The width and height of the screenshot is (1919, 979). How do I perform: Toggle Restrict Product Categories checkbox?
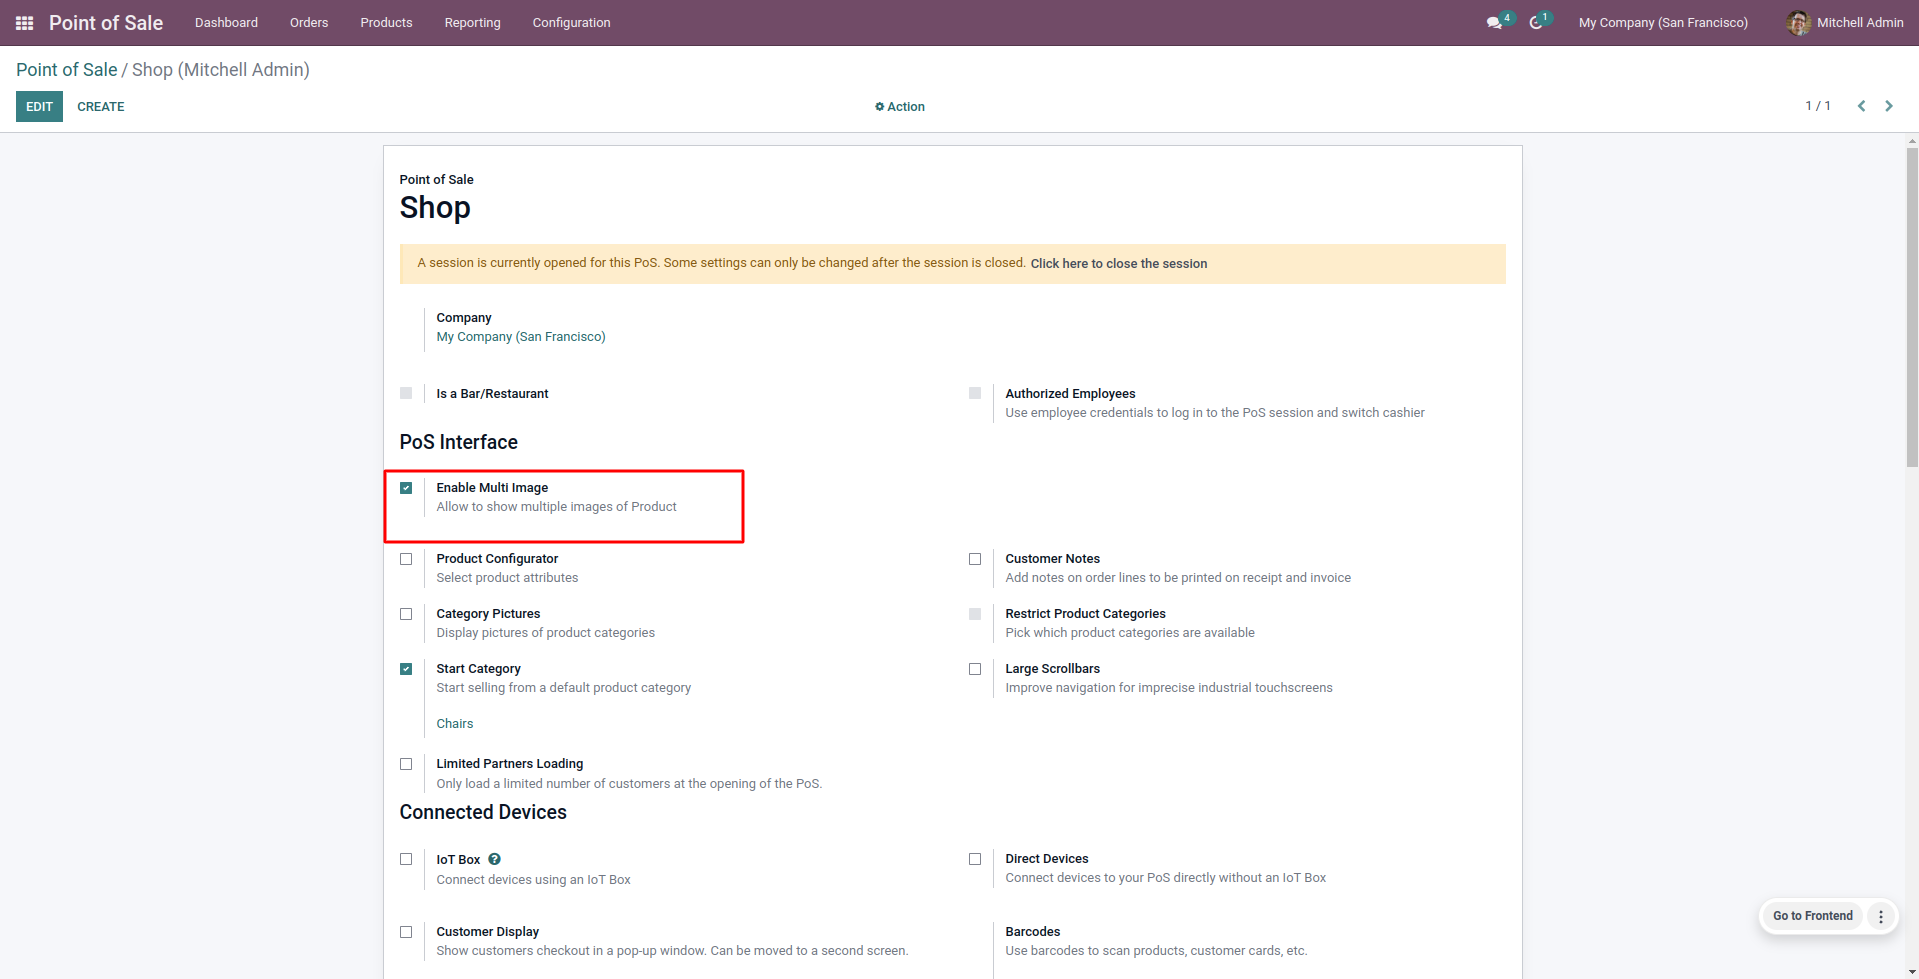pyautogui.click(x=975, y=614)
